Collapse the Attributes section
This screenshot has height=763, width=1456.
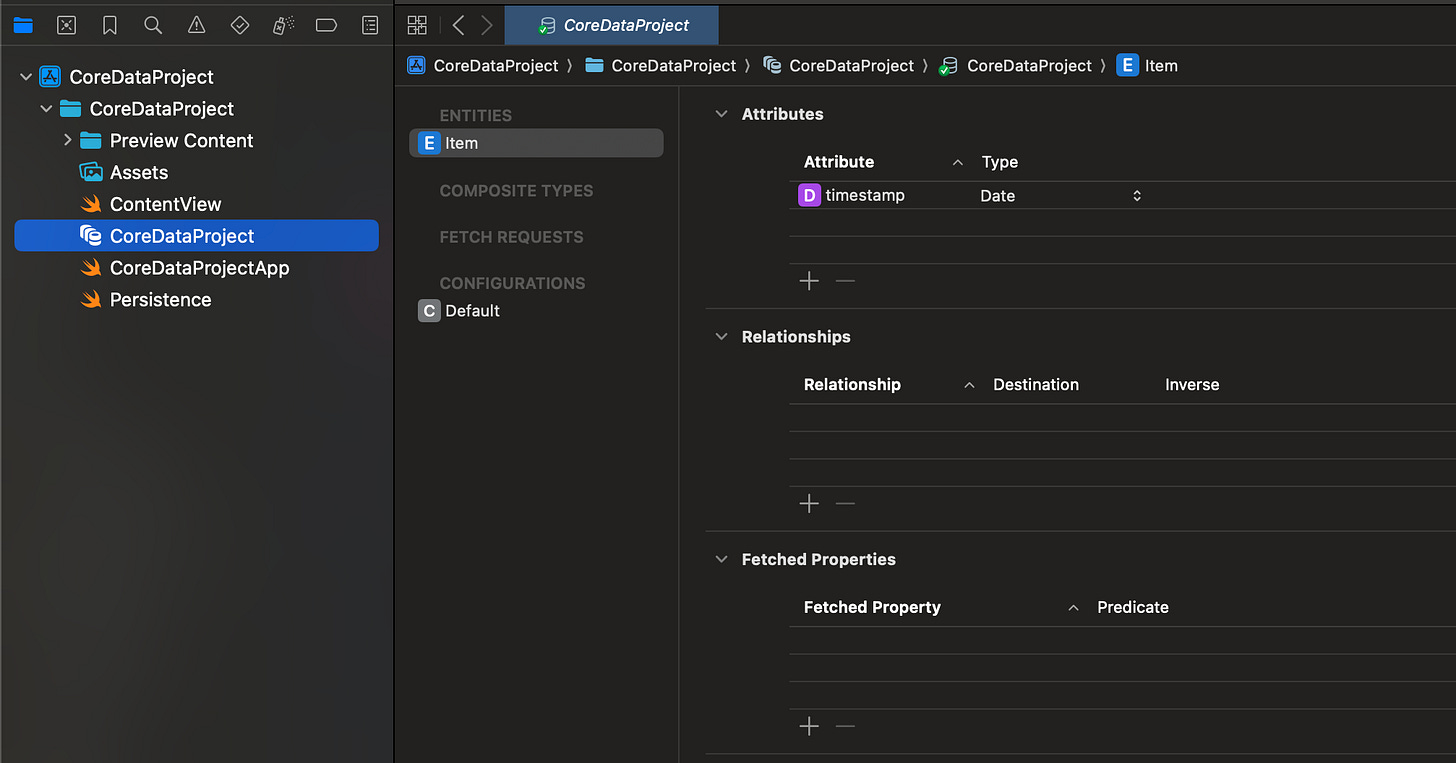(x=721, y=114)
